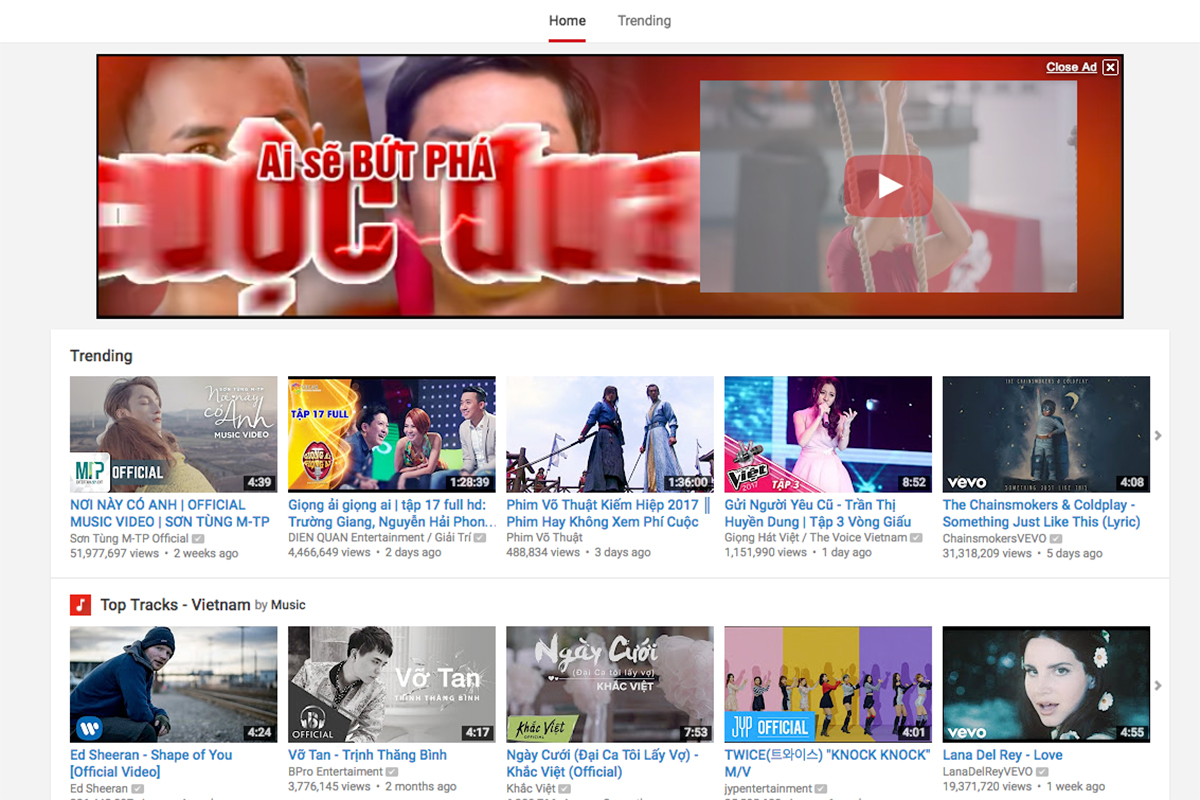Click the 4:39 duration badge

click(x=259, y=482)
